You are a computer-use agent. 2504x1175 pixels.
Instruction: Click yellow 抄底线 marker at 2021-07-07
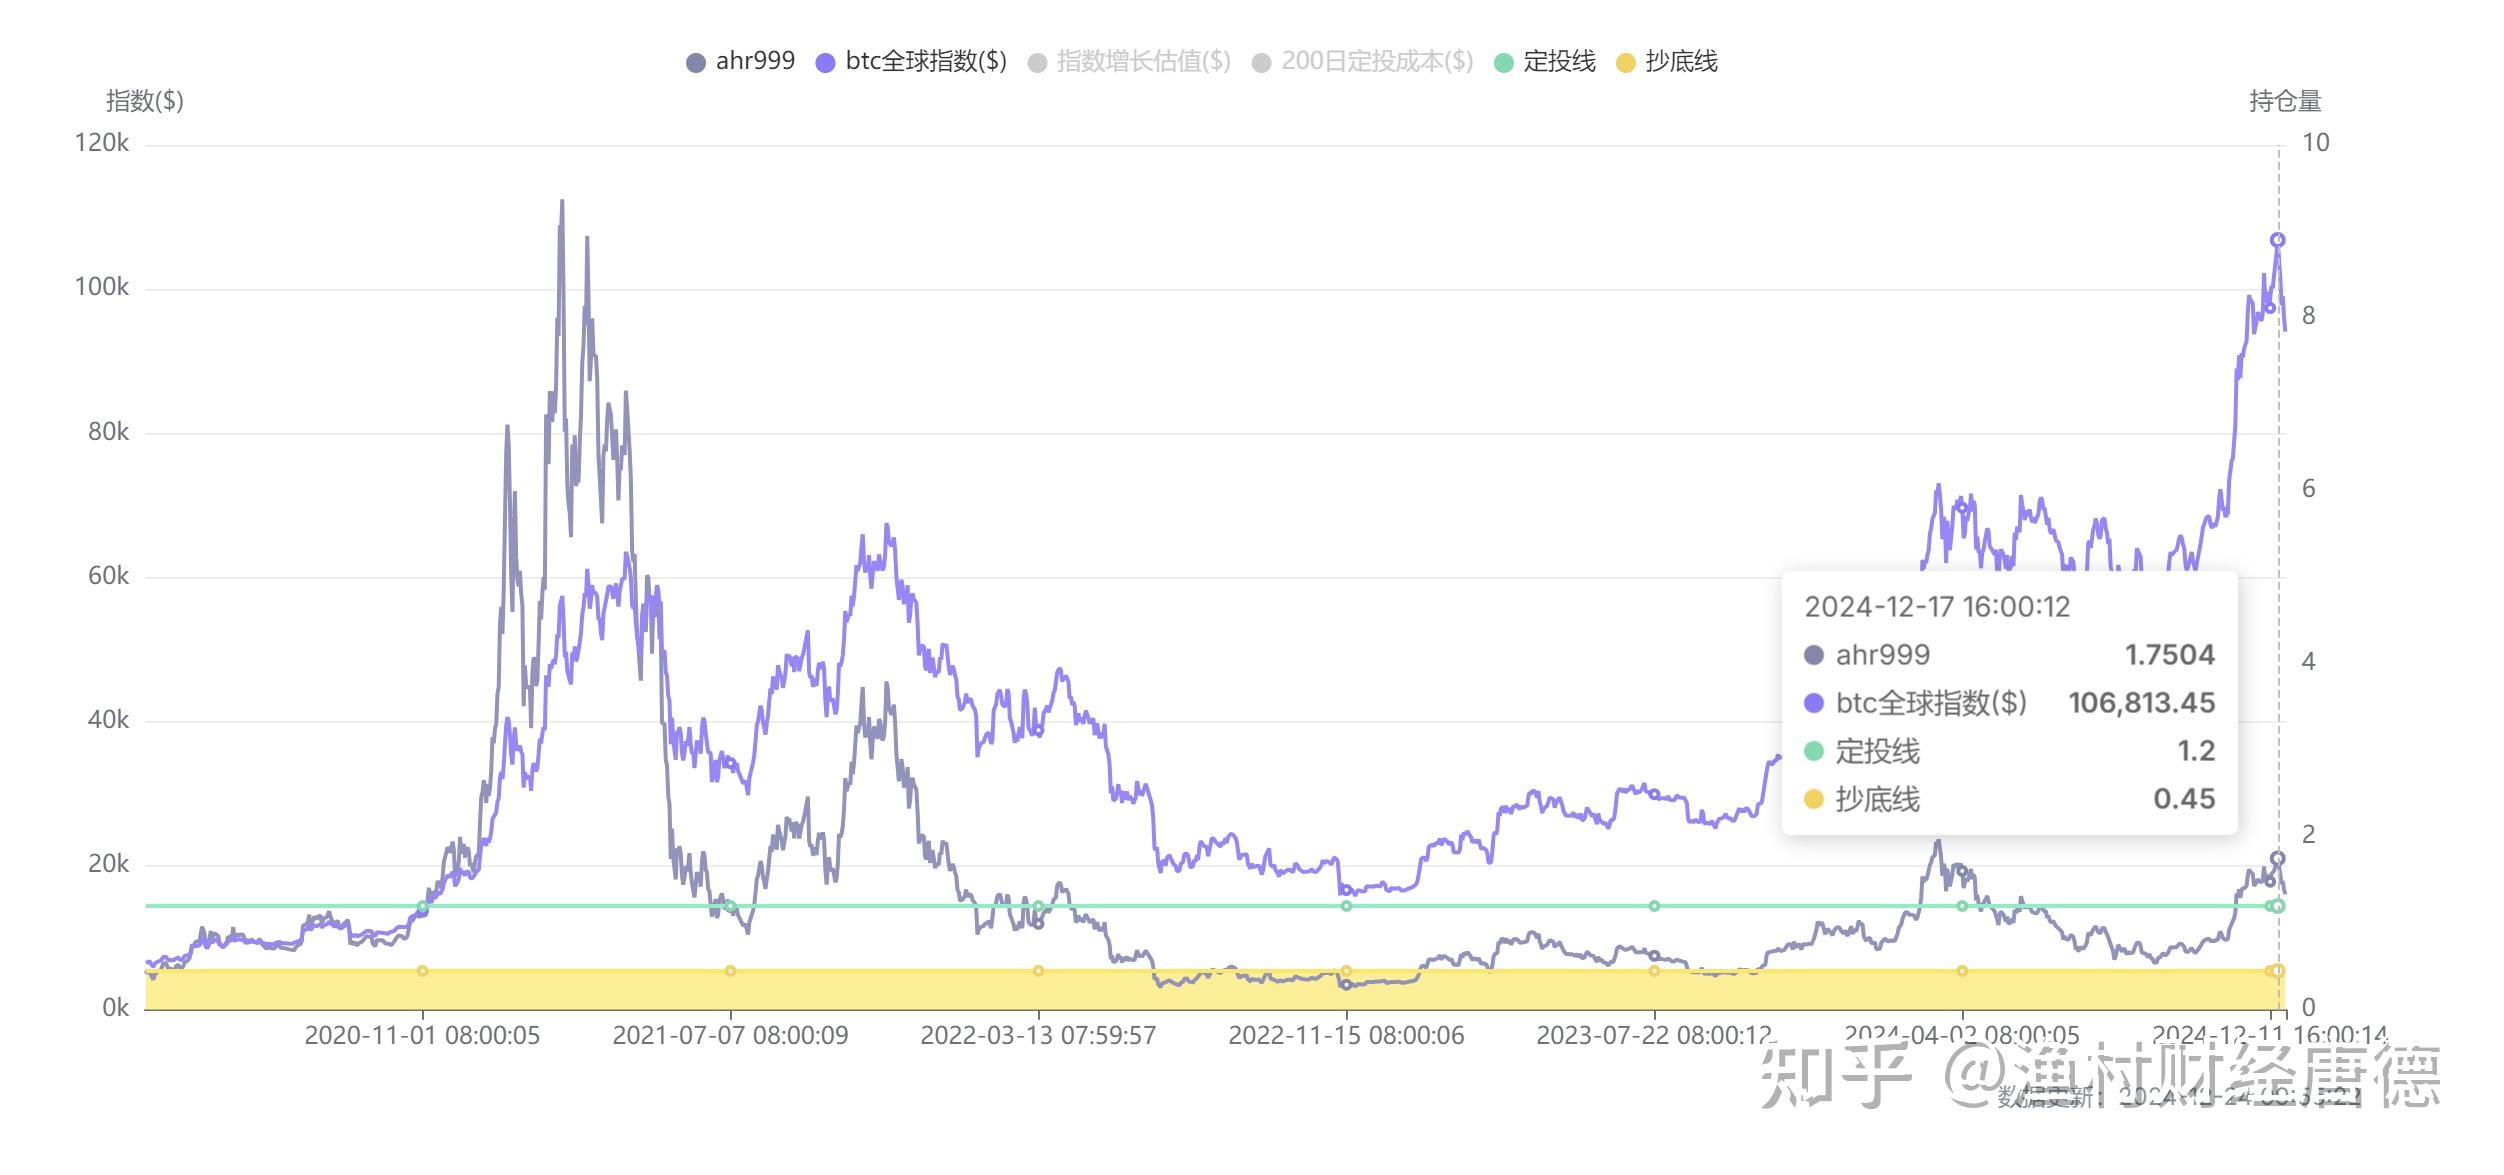click(730, 971)
